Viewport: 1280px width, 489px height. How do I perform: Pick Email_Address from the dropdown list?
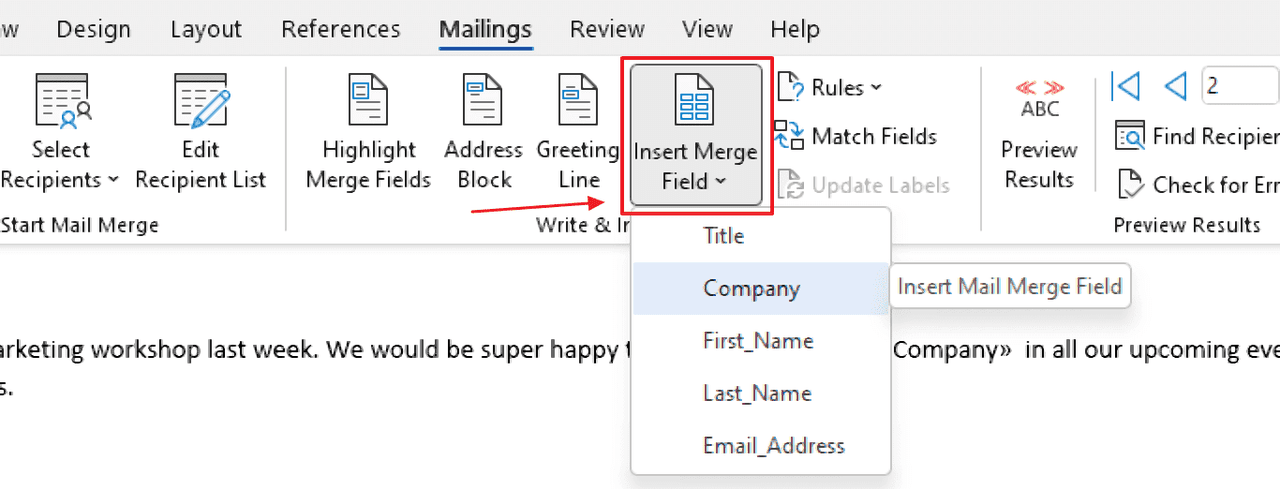point(773,446)
